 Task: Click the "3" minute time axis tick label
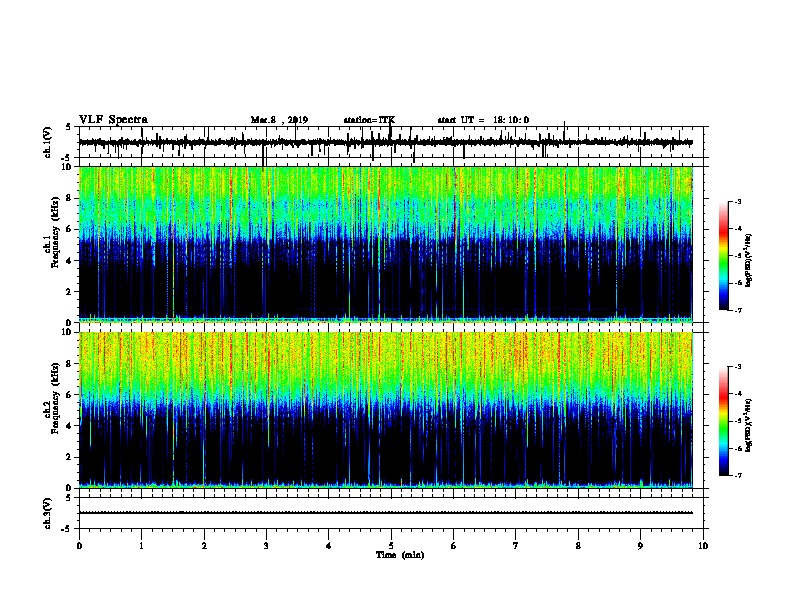tap(266, 546)
